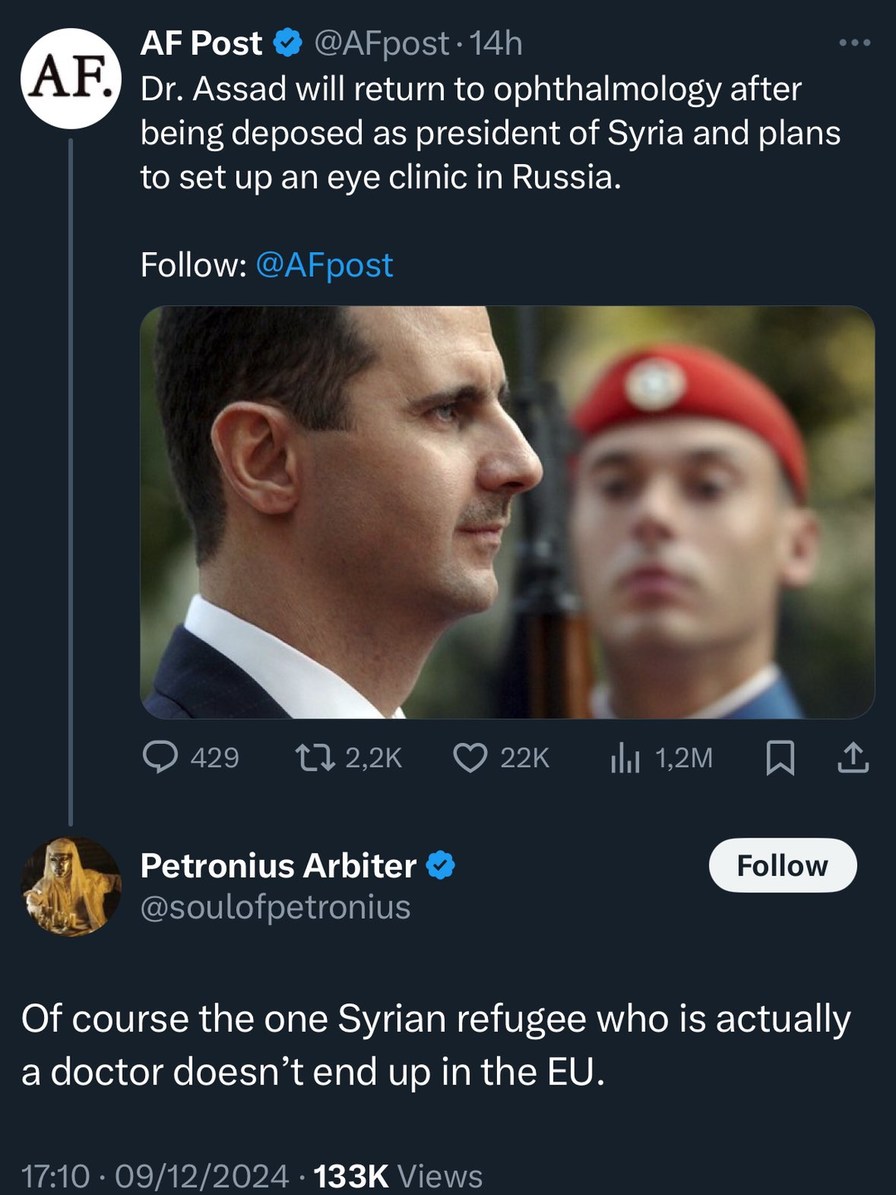The width and height of the screenshot is (896, 1195).
Task: Open the @AFpost mention link
Action: 324,265
